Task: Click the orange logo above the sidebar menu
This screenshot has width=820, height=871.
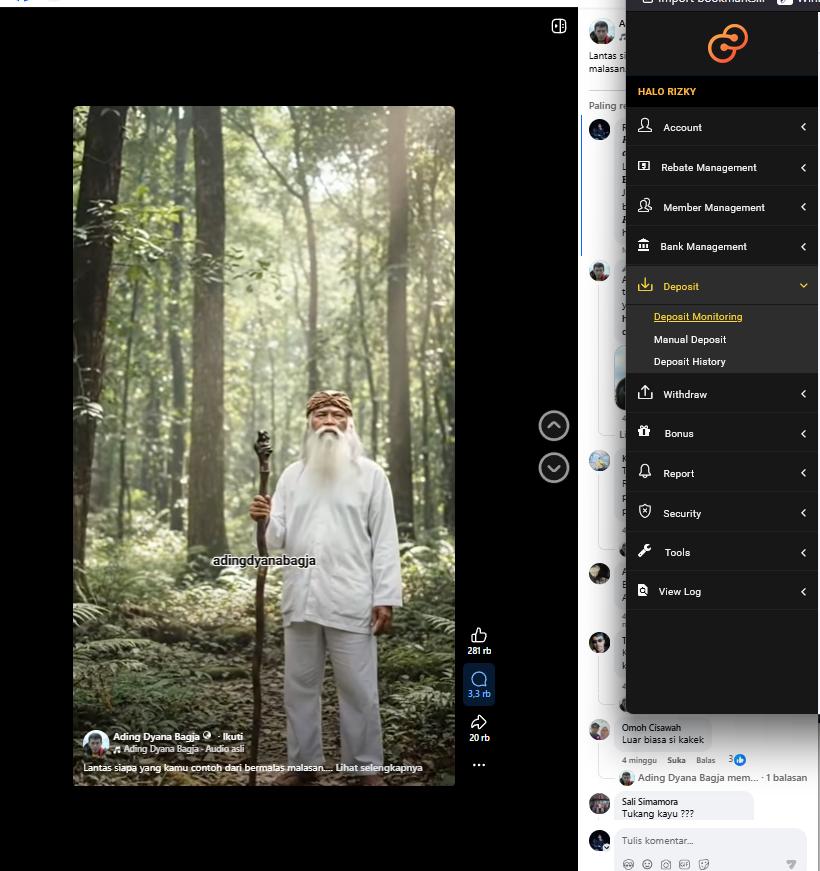Action: coord(727,43)
